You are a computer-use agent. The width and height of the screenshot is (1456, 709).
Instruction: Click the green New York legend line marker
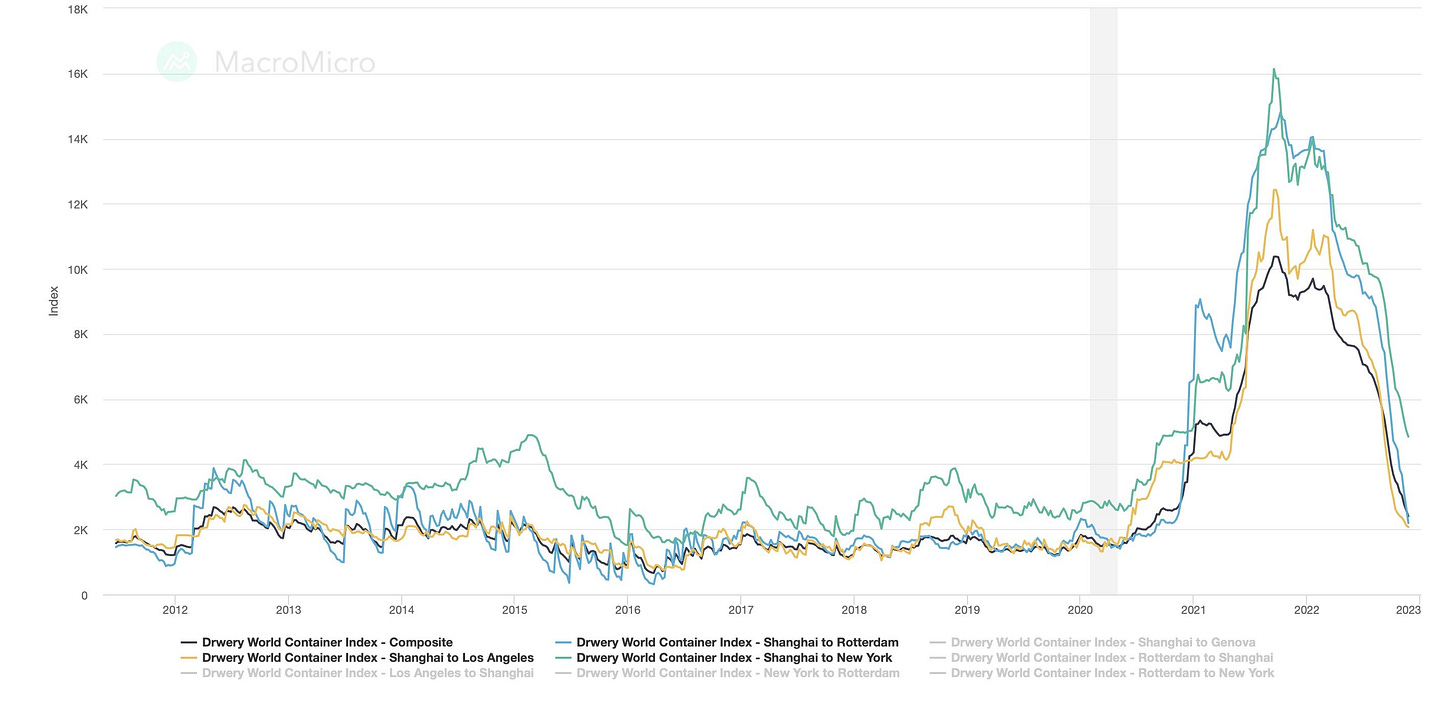[563, 658]
